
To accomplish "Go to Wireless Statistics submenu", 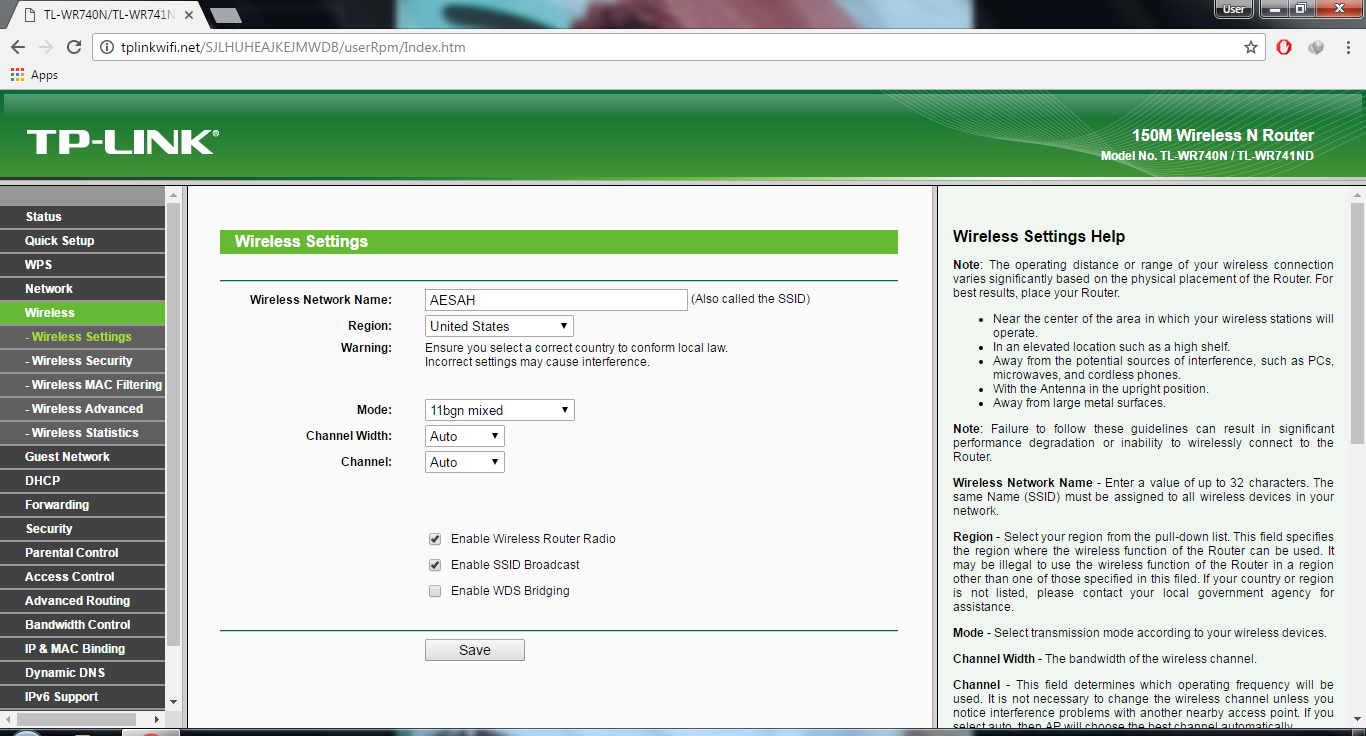I will coord(82,433).
